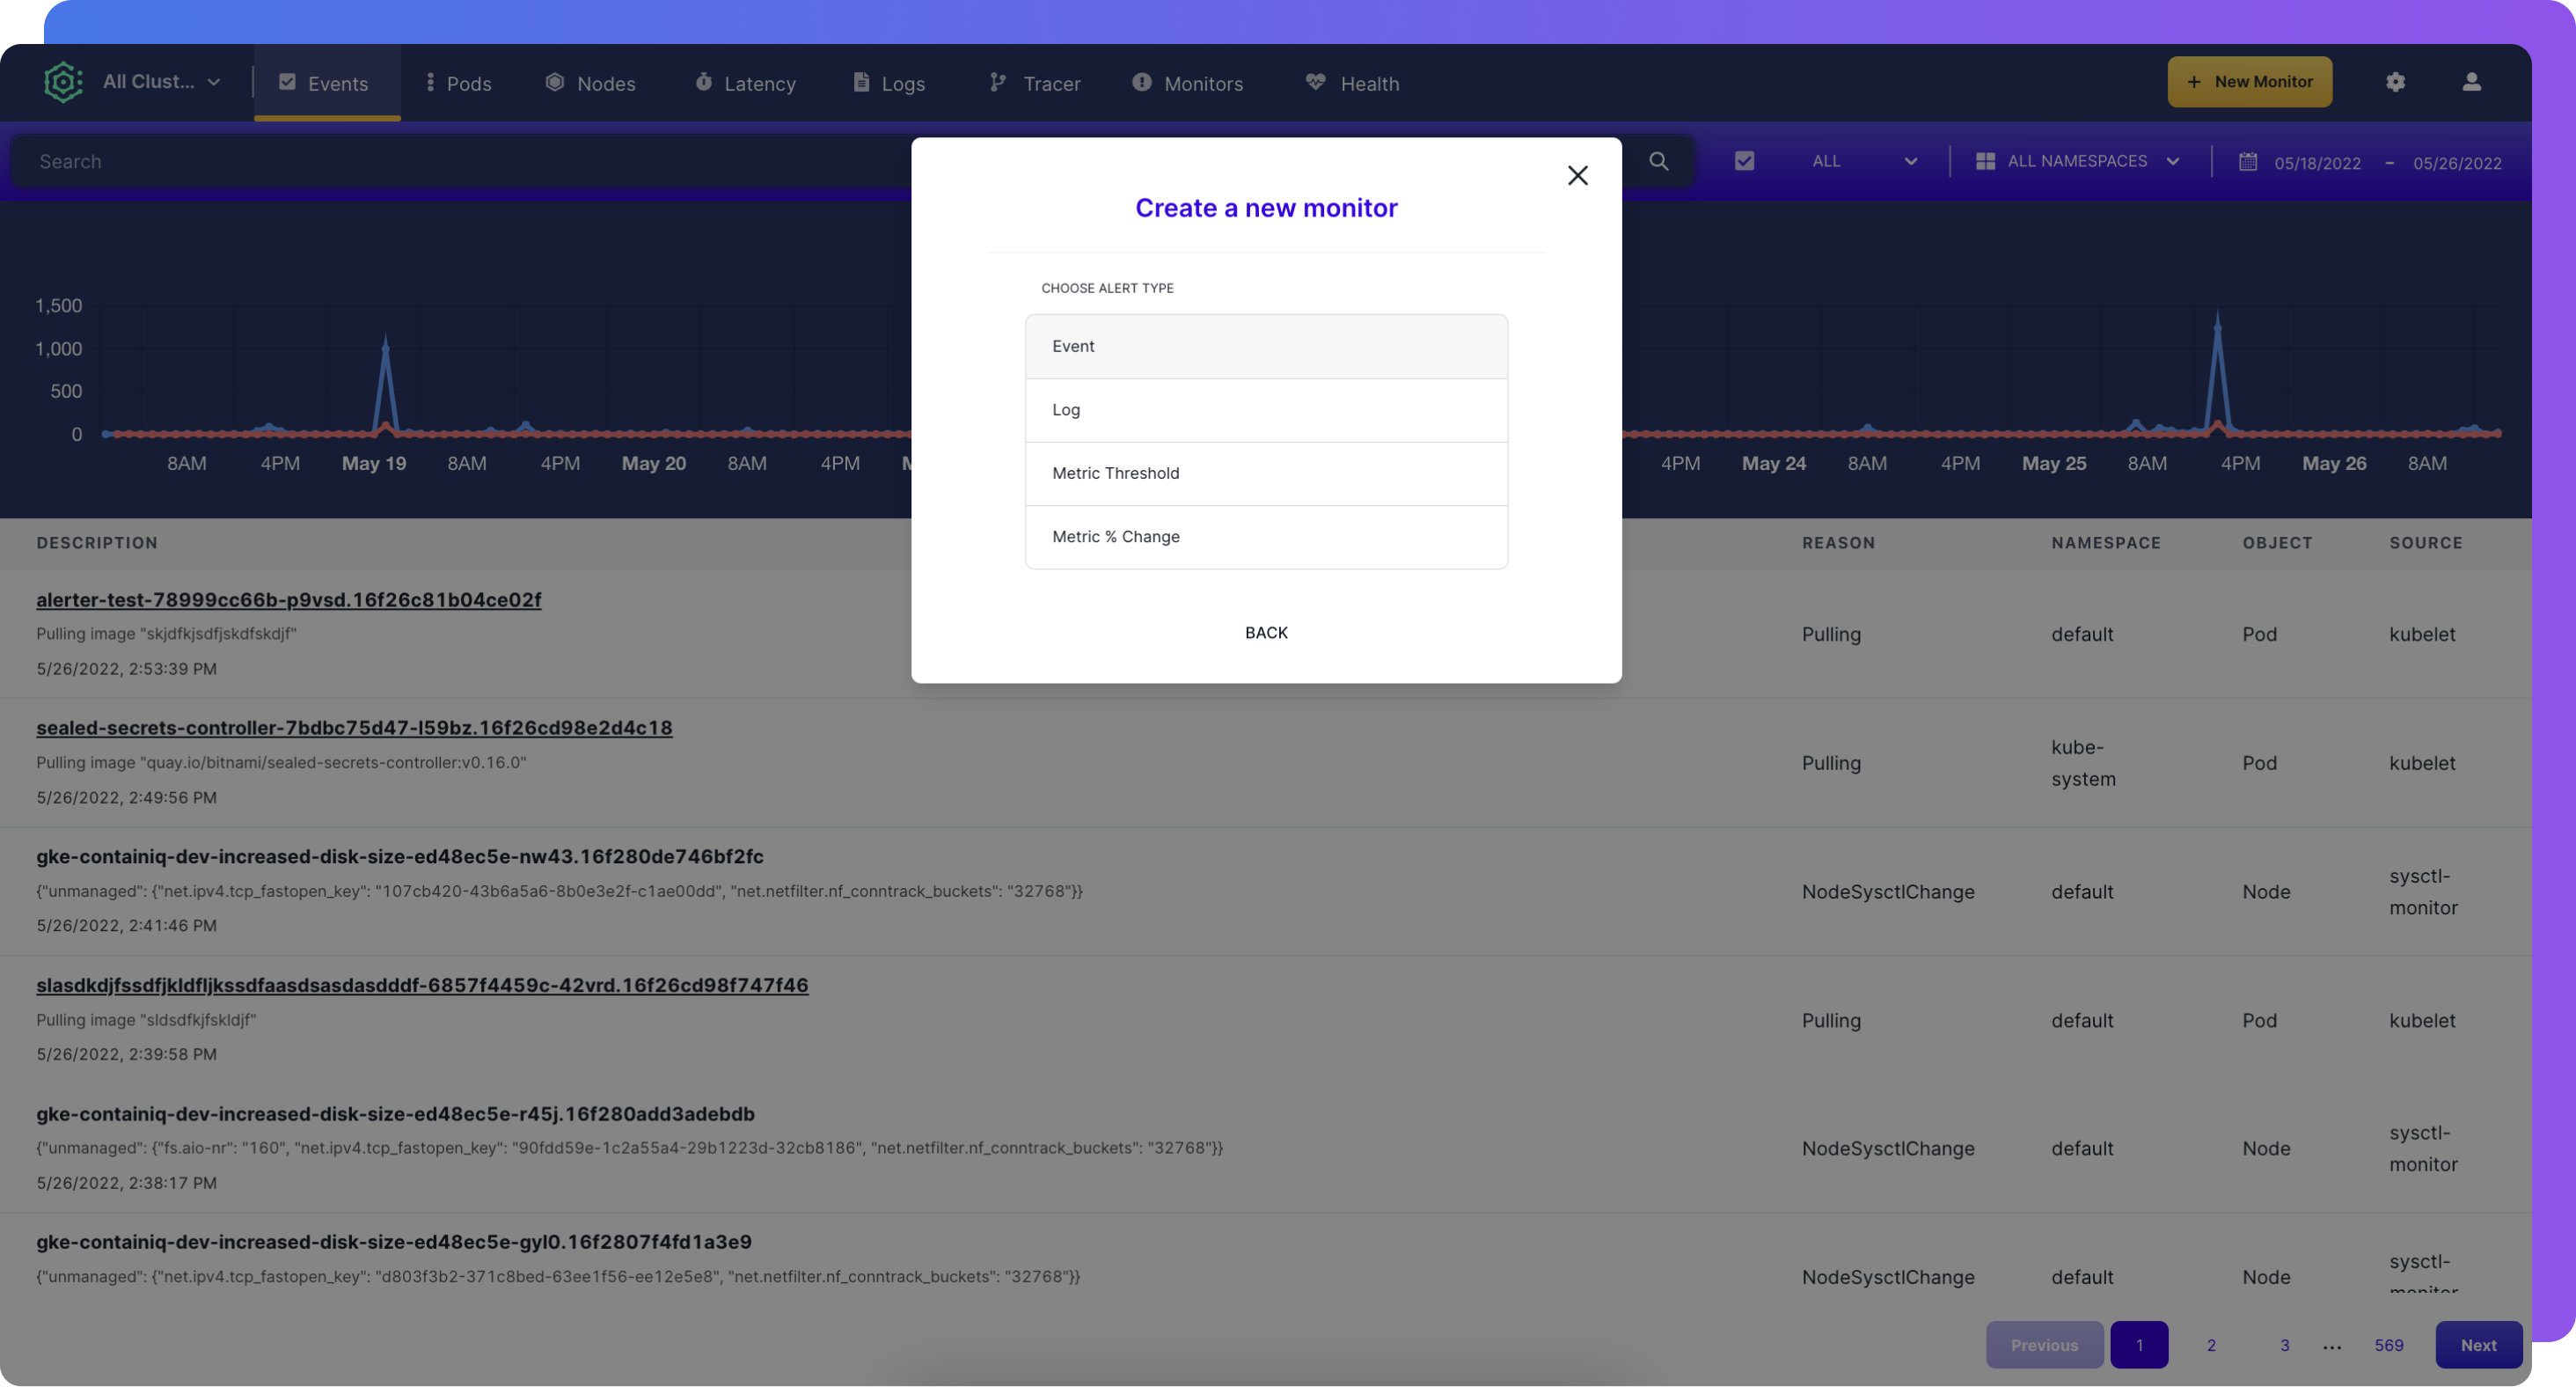Select Metric % Change alert type
Image resolution: width=2576 pixels, height=1387 pixels.
click(x=1266, y=537)
